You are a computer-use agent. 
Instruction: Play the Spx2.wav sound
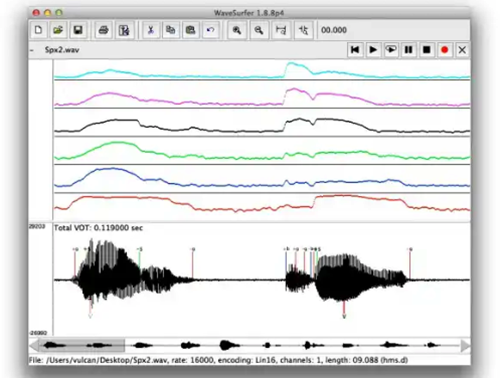(373, 50)
